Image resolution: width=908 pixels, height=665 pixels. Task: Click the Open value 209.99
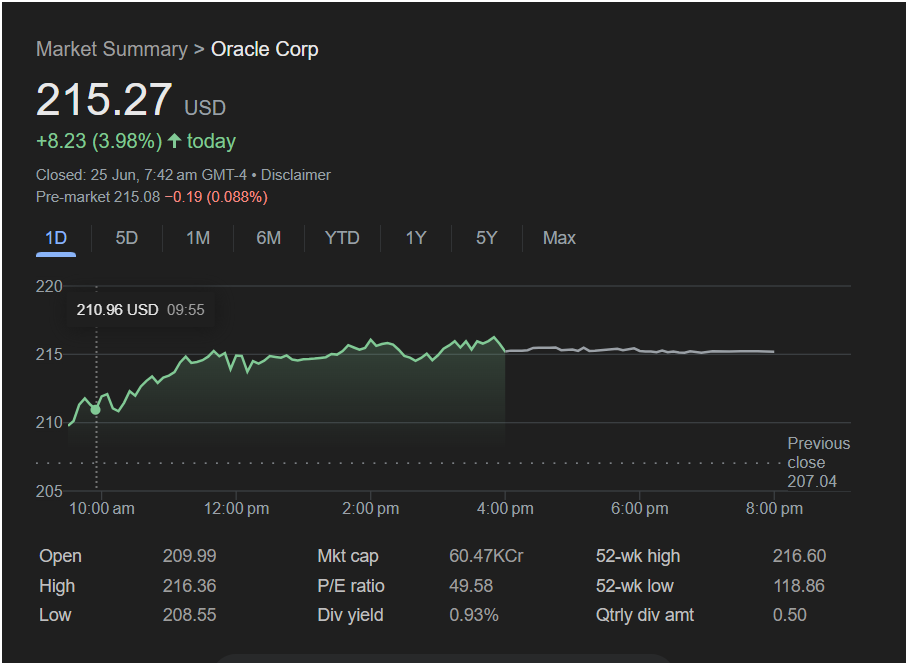click(x=189, y=556)
